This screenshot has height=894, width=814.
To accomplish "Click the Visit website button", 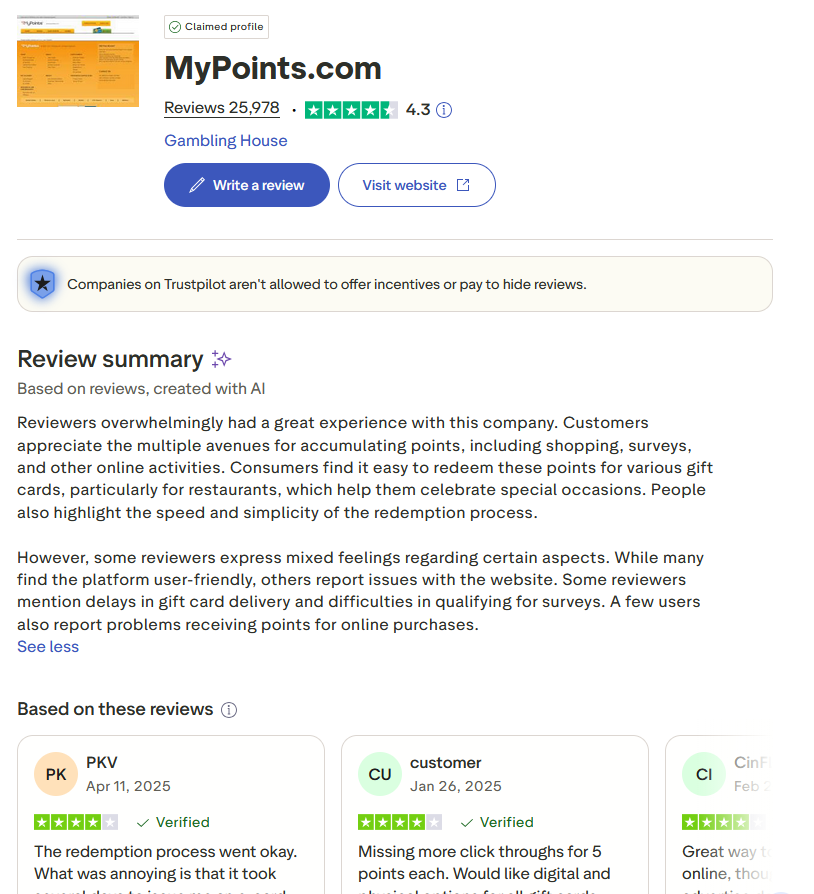I will pos(416,185).
